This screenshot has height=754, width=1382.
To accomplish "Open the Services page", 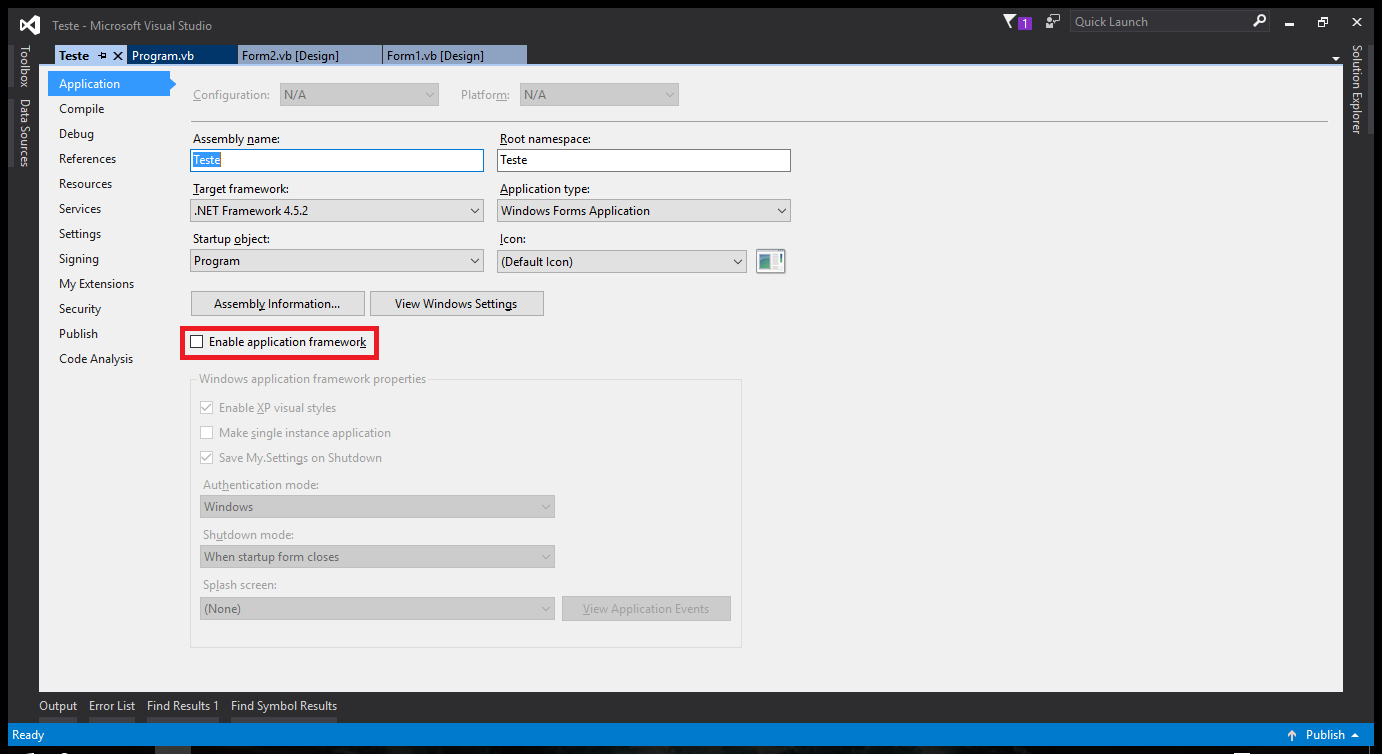I will tap(80, 209).
